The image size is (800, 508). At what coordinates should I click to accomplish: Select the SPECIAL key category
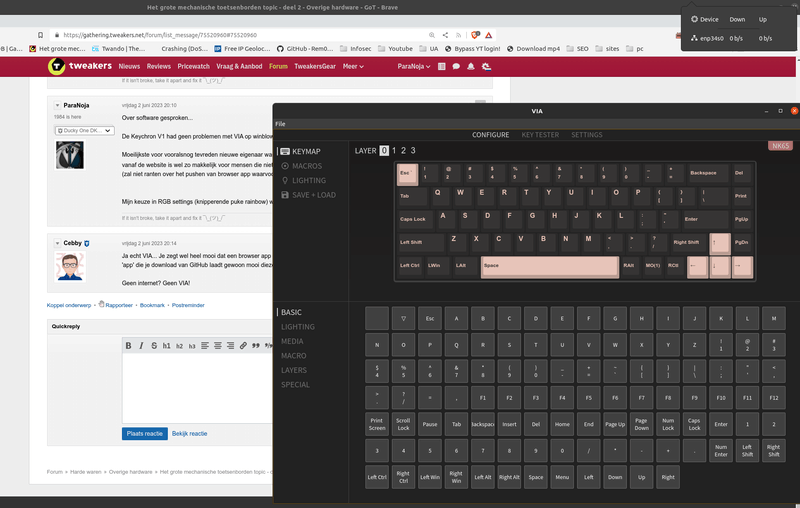[295, 385]
